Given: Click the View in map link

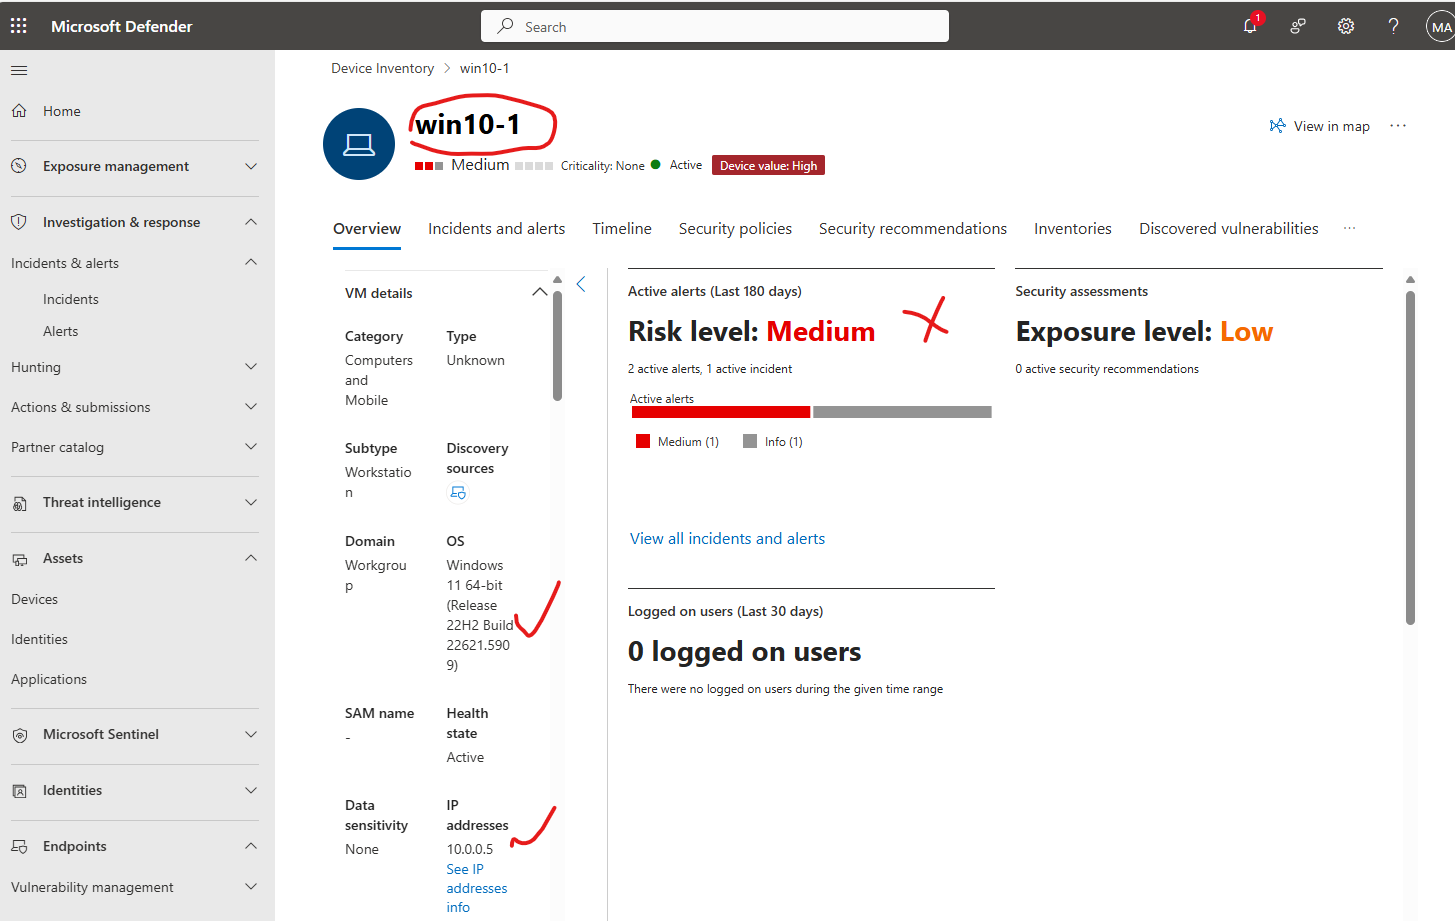Looking at the screenshot, I should [1331, 126].
